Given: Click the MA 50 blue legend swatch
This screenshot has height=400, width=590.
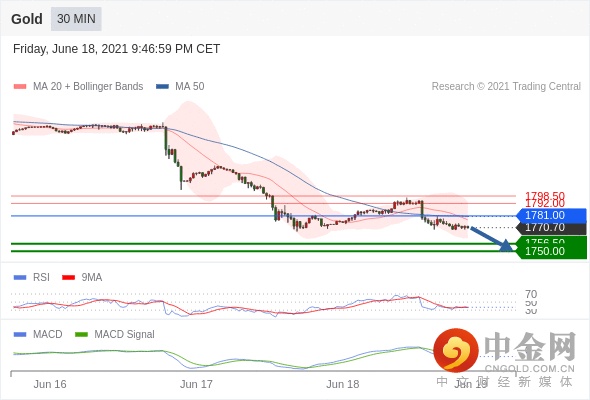Looking at the screenshot, I should coord(162,87).
